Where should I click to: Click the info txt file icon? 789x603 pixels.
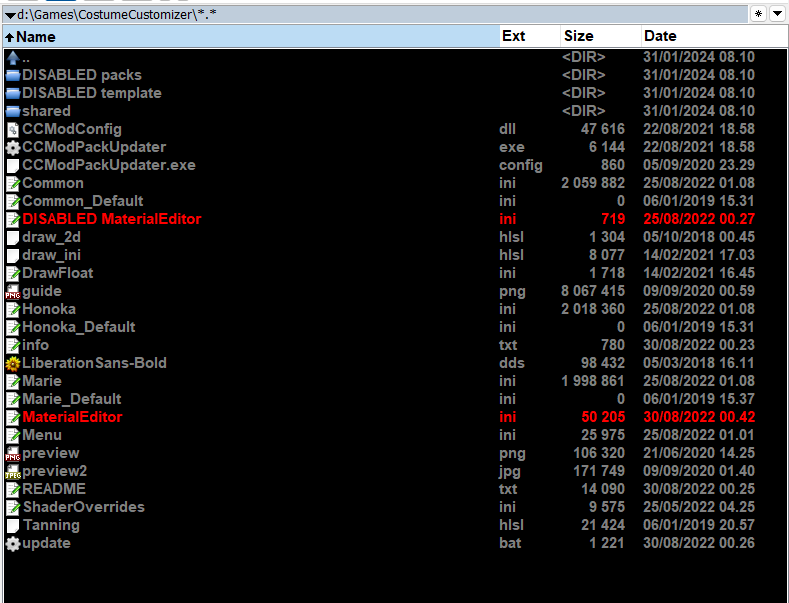click(13, 345)
